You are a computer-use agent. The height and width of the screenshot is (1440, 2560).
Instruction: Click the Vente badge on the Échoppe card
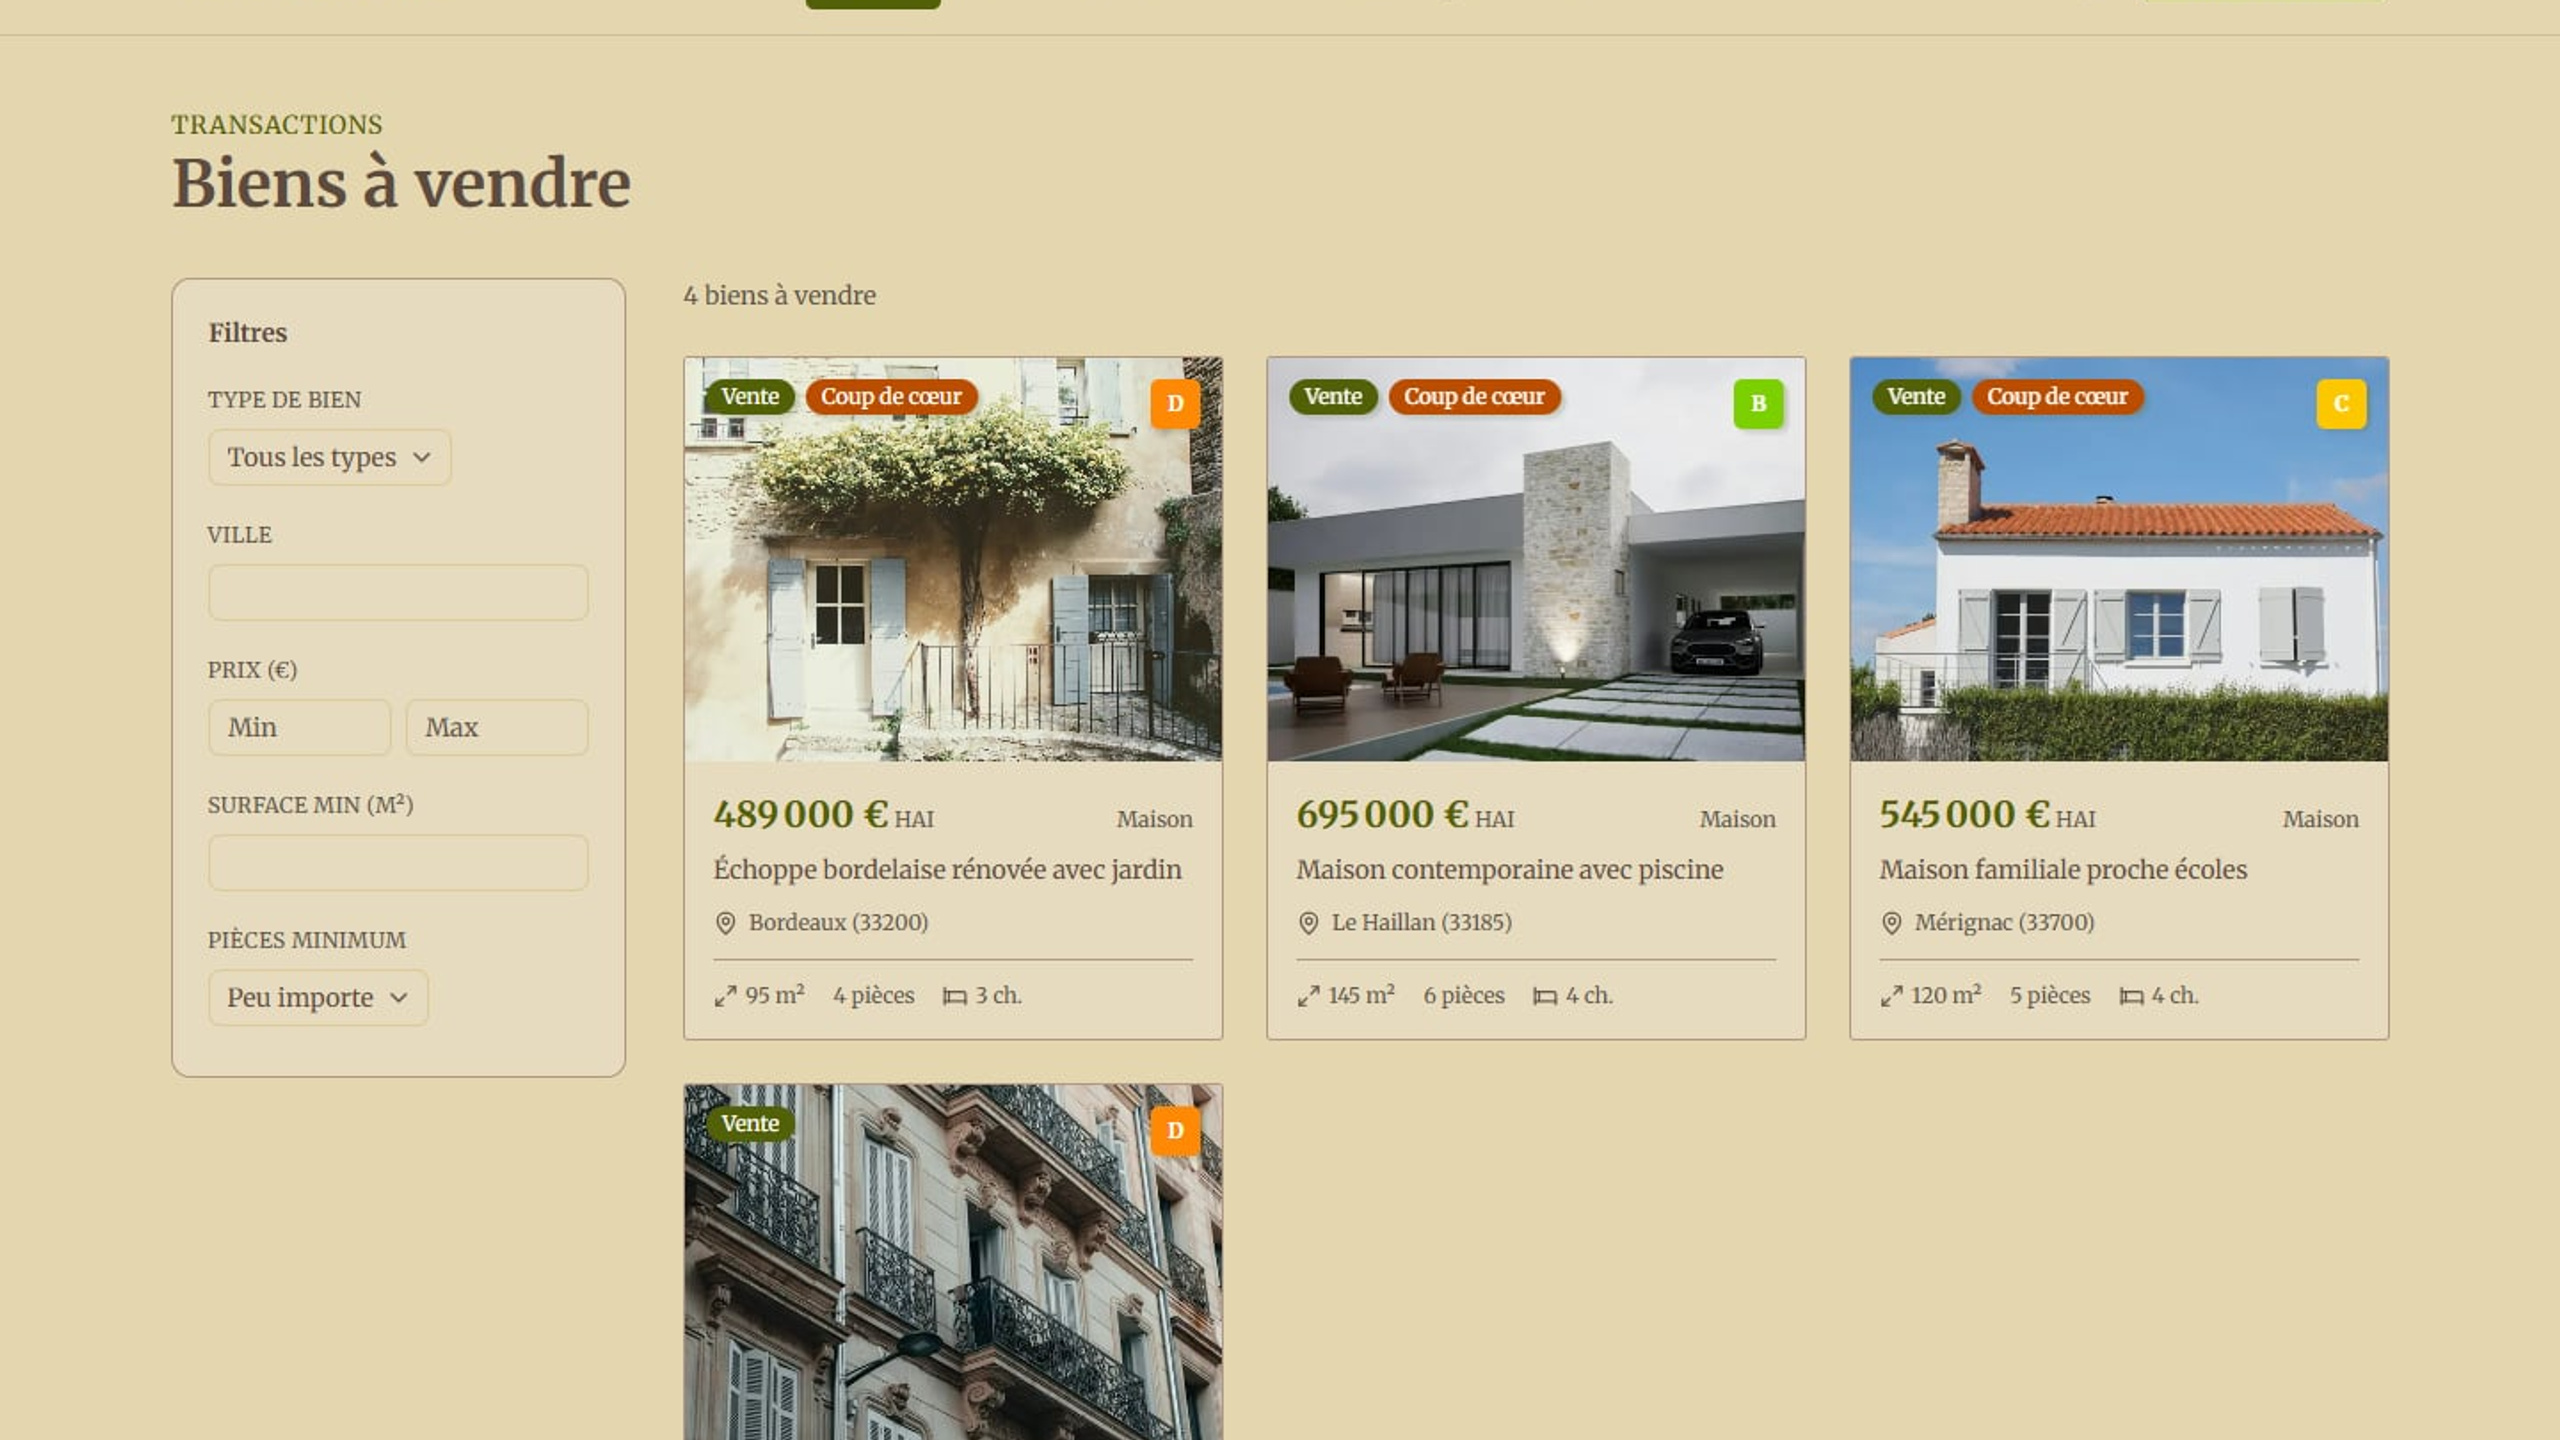tap(750, 396)
